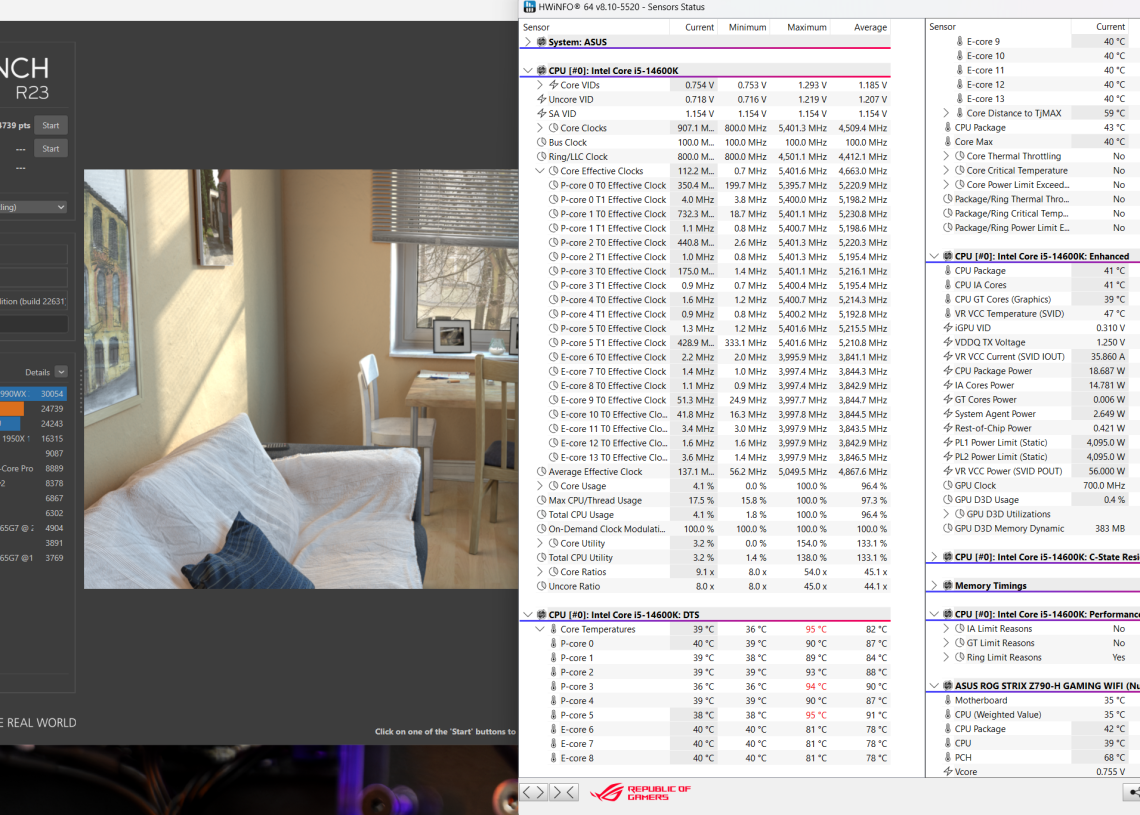
Task: Click Cinebench Start button on the '---' score row
Action: (51, 149)
